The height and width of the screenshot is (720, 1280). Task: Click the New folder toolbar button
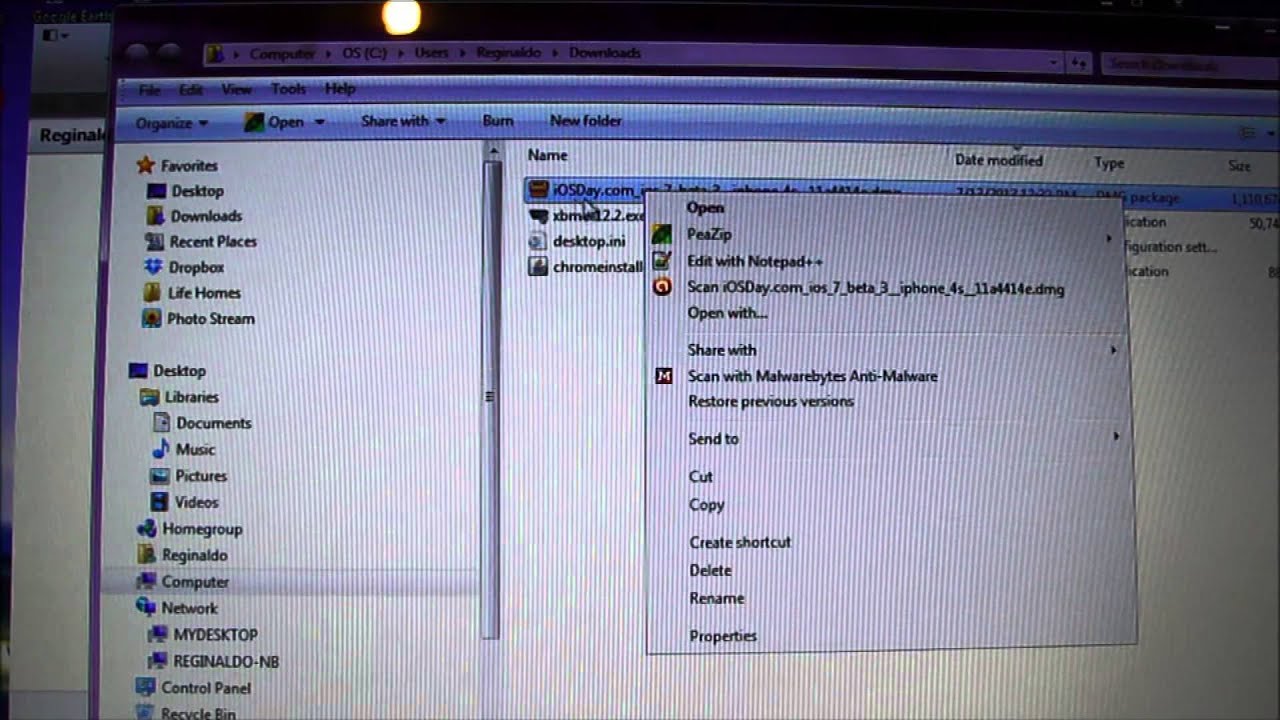(x=586, y=120)
